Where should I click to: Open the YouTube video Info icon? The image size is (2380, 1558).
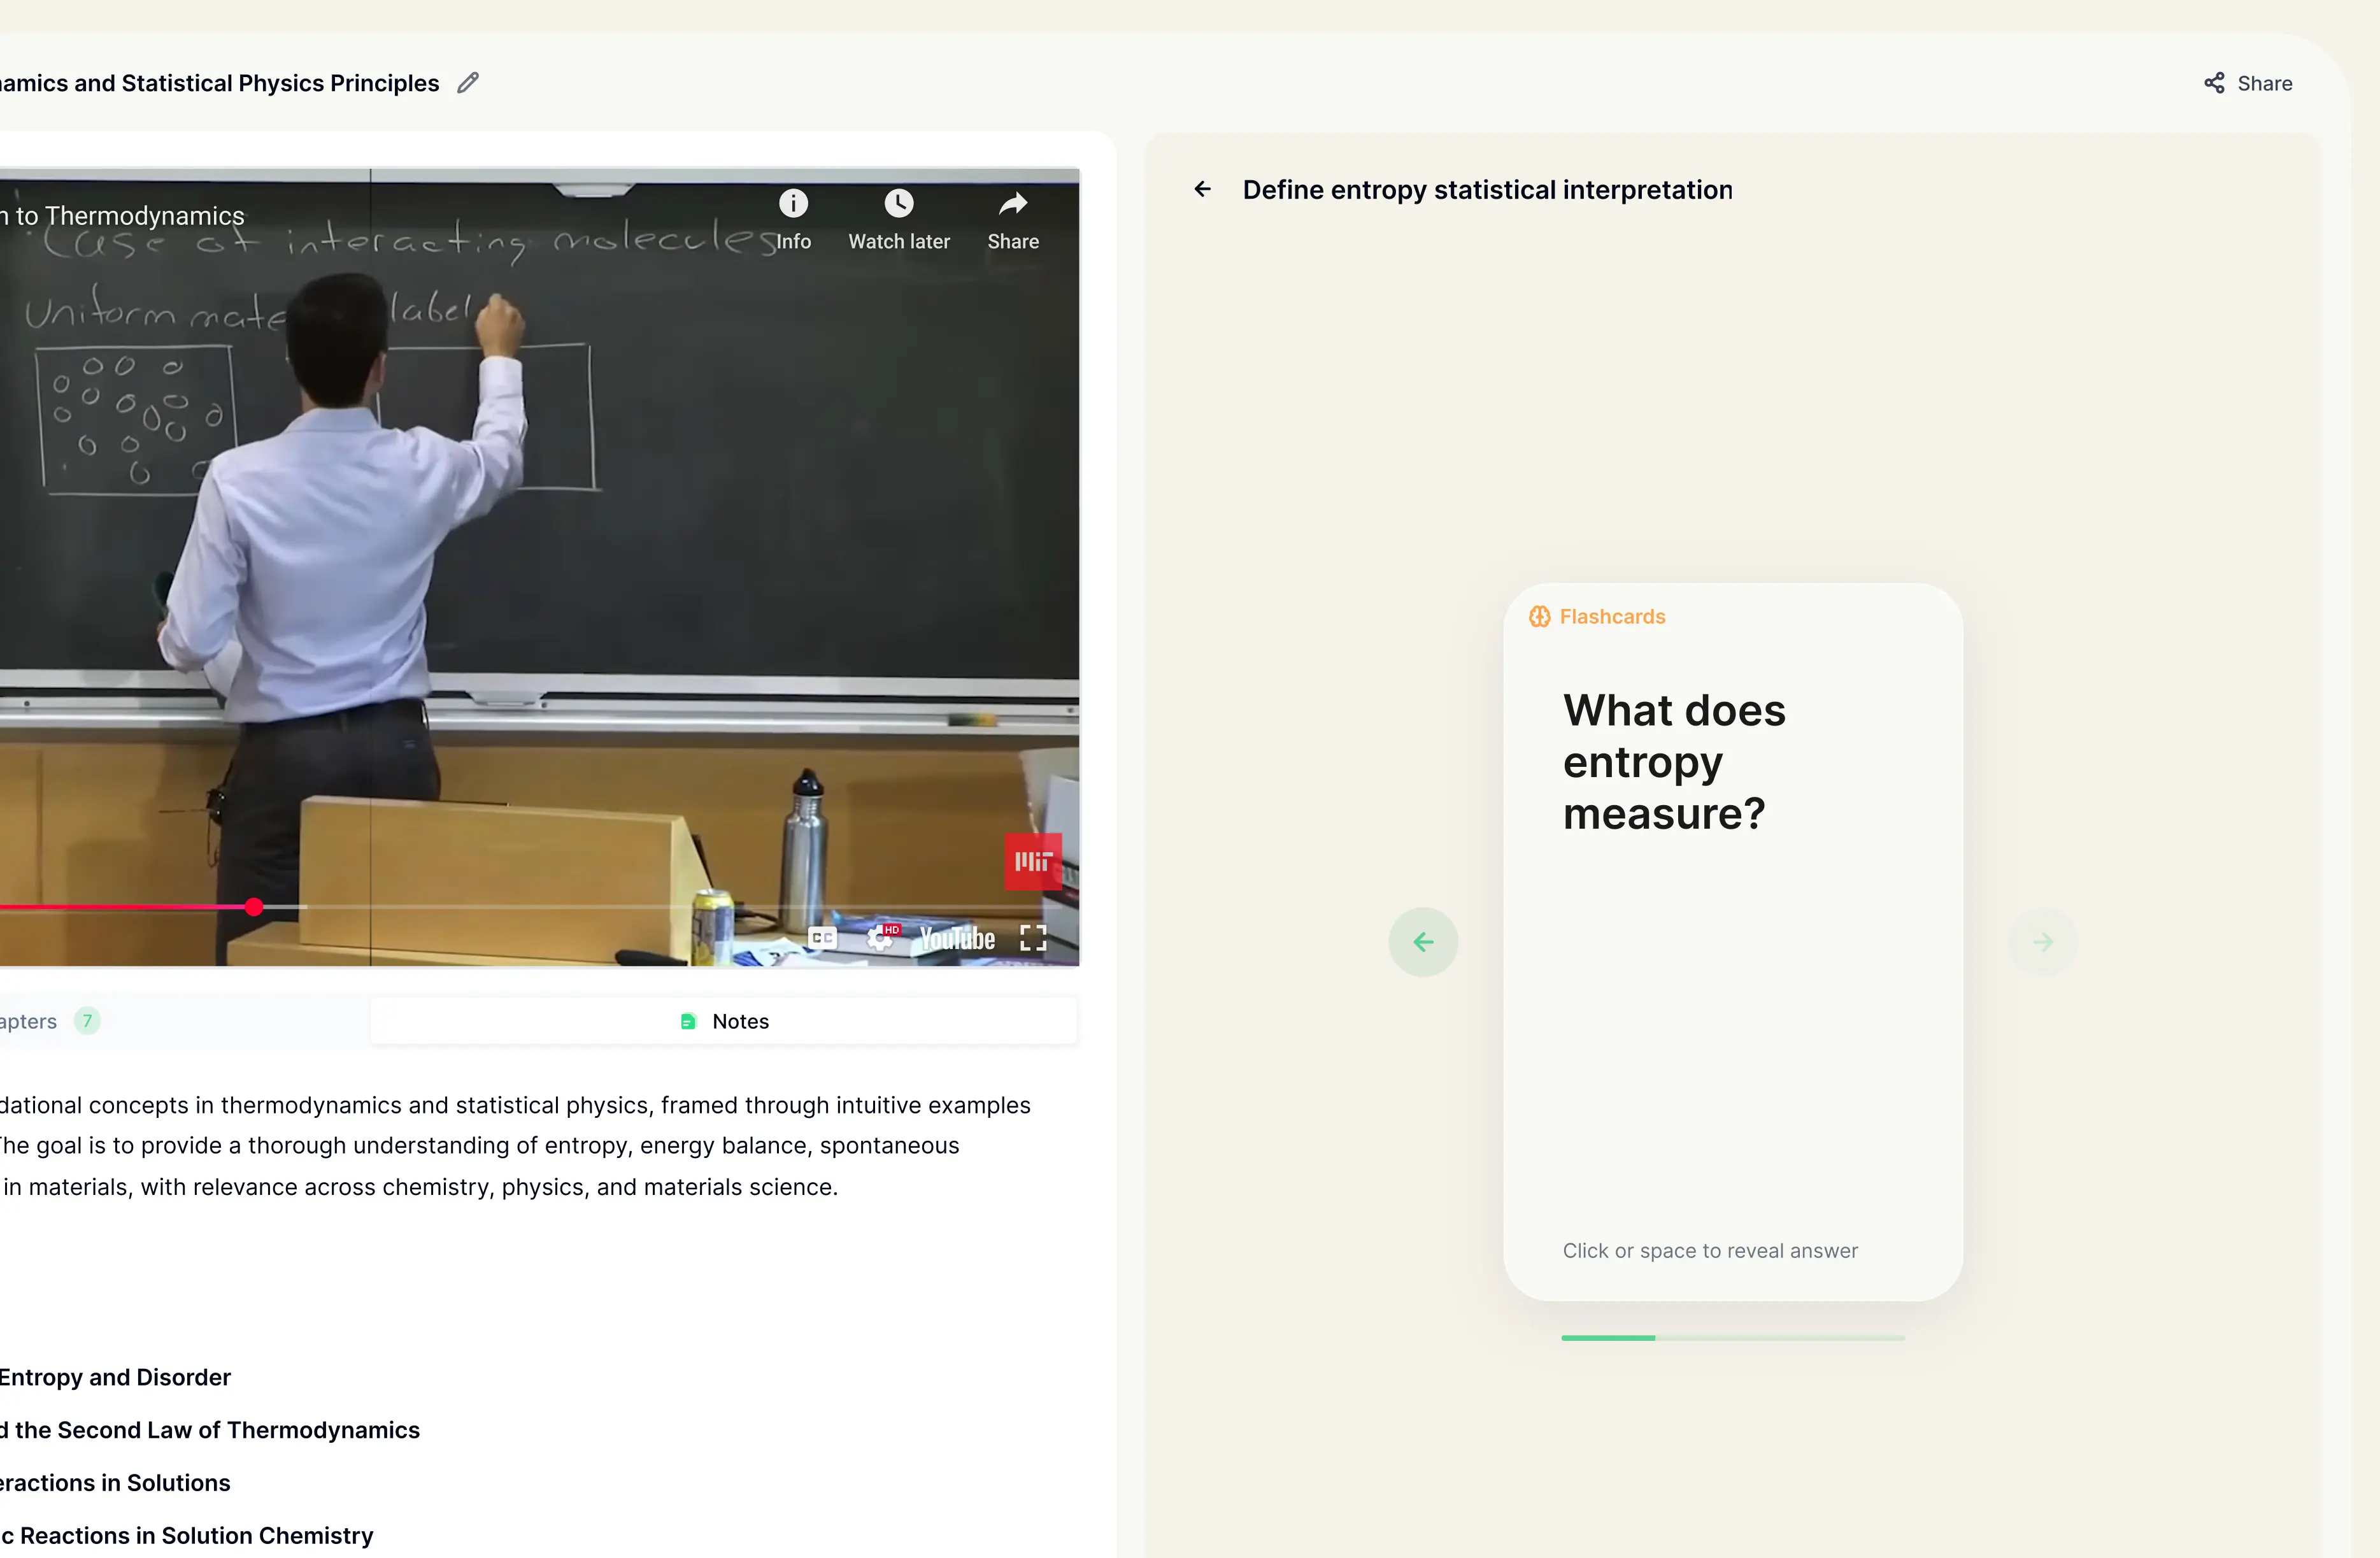coord(793,205)
